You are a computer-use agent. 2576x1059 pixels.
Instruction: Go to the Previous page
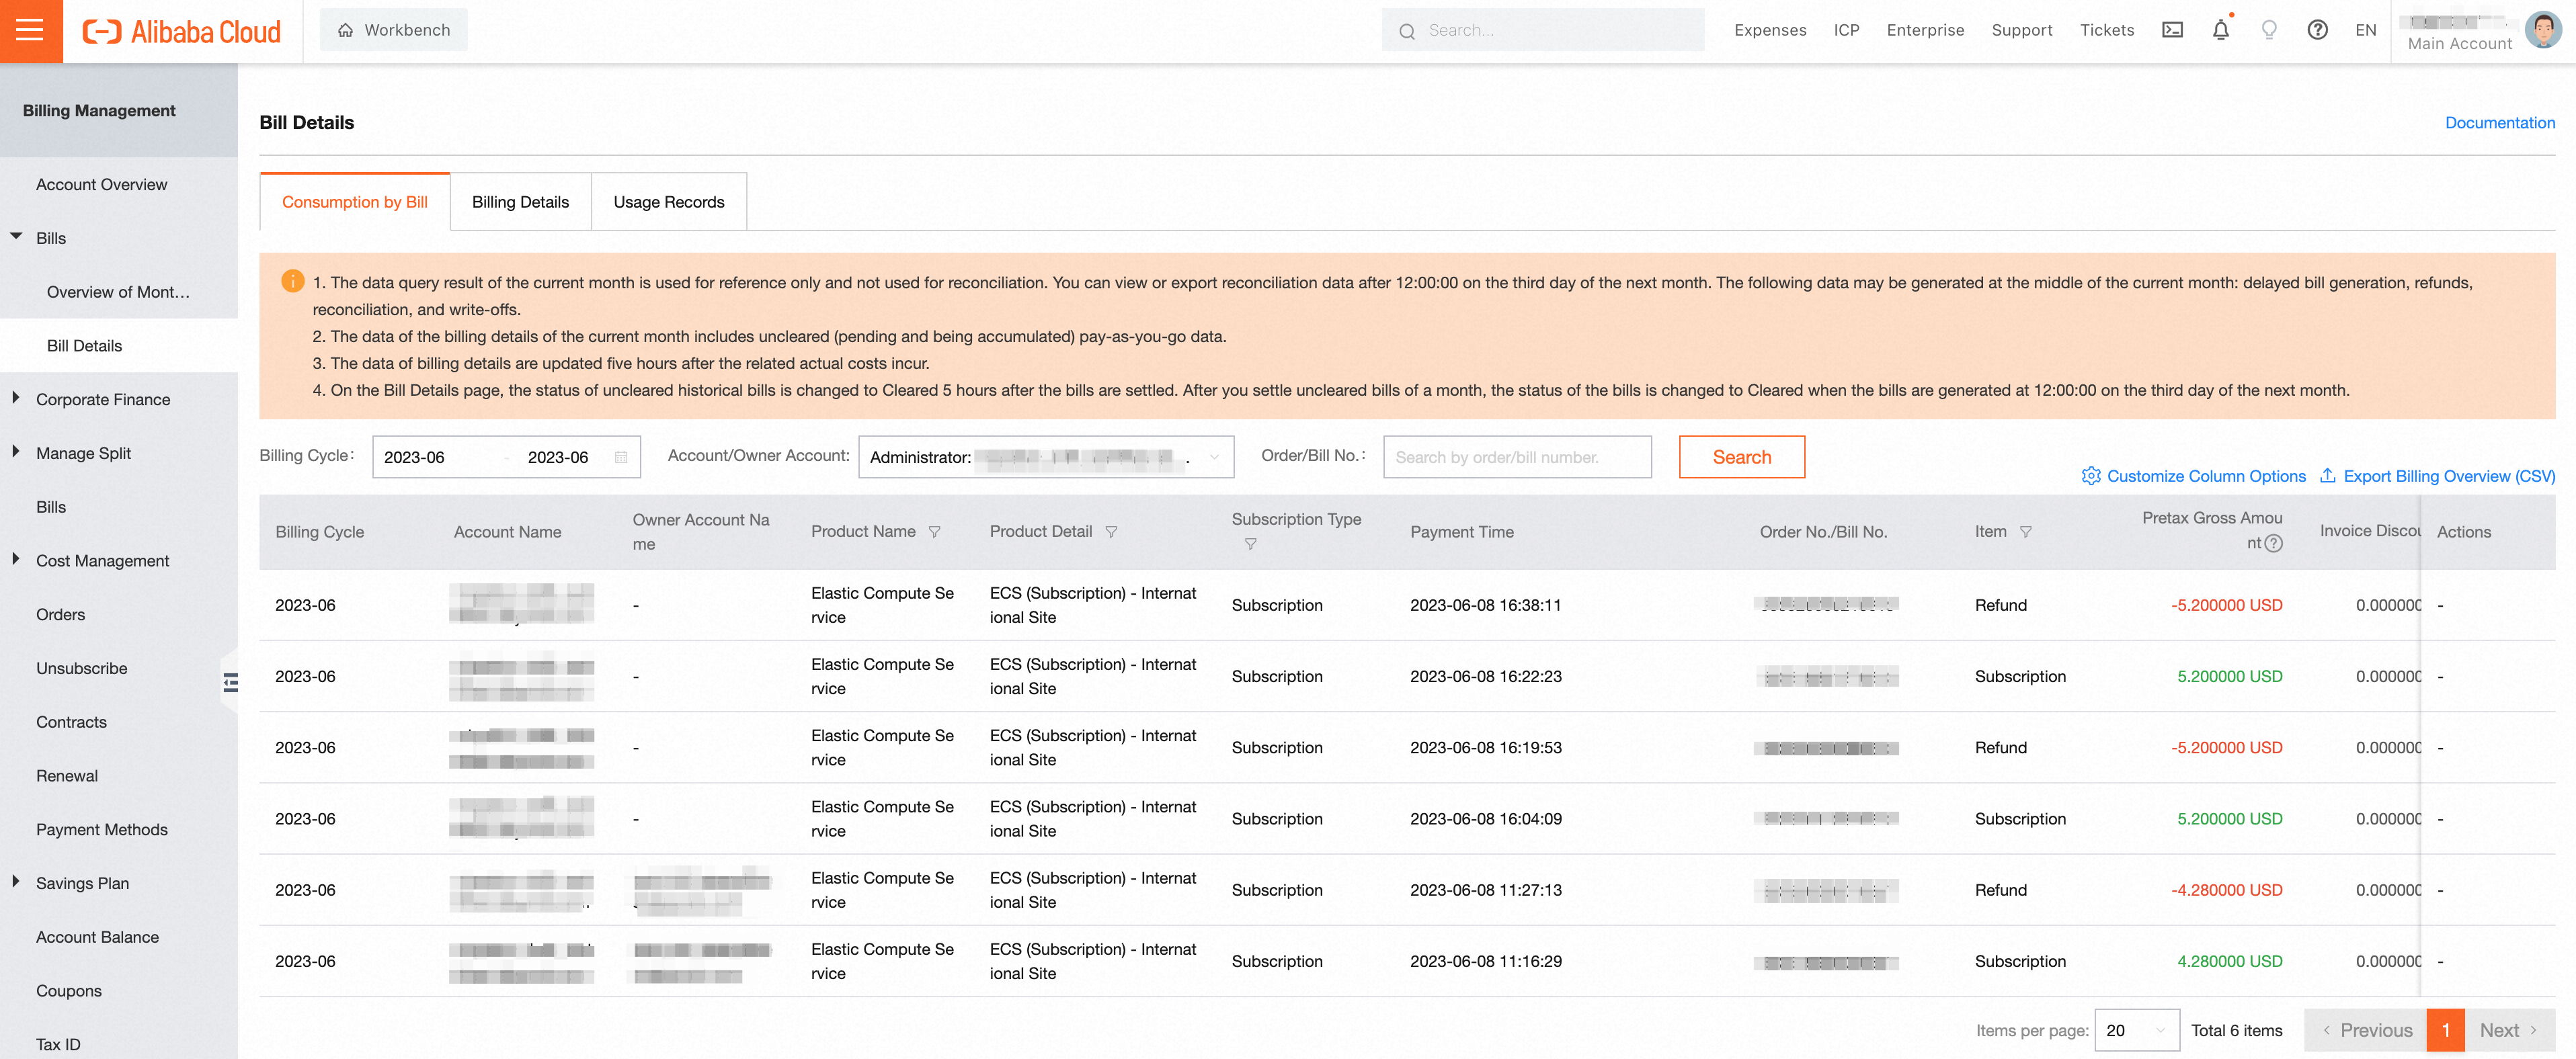tap(2366, 1030)
